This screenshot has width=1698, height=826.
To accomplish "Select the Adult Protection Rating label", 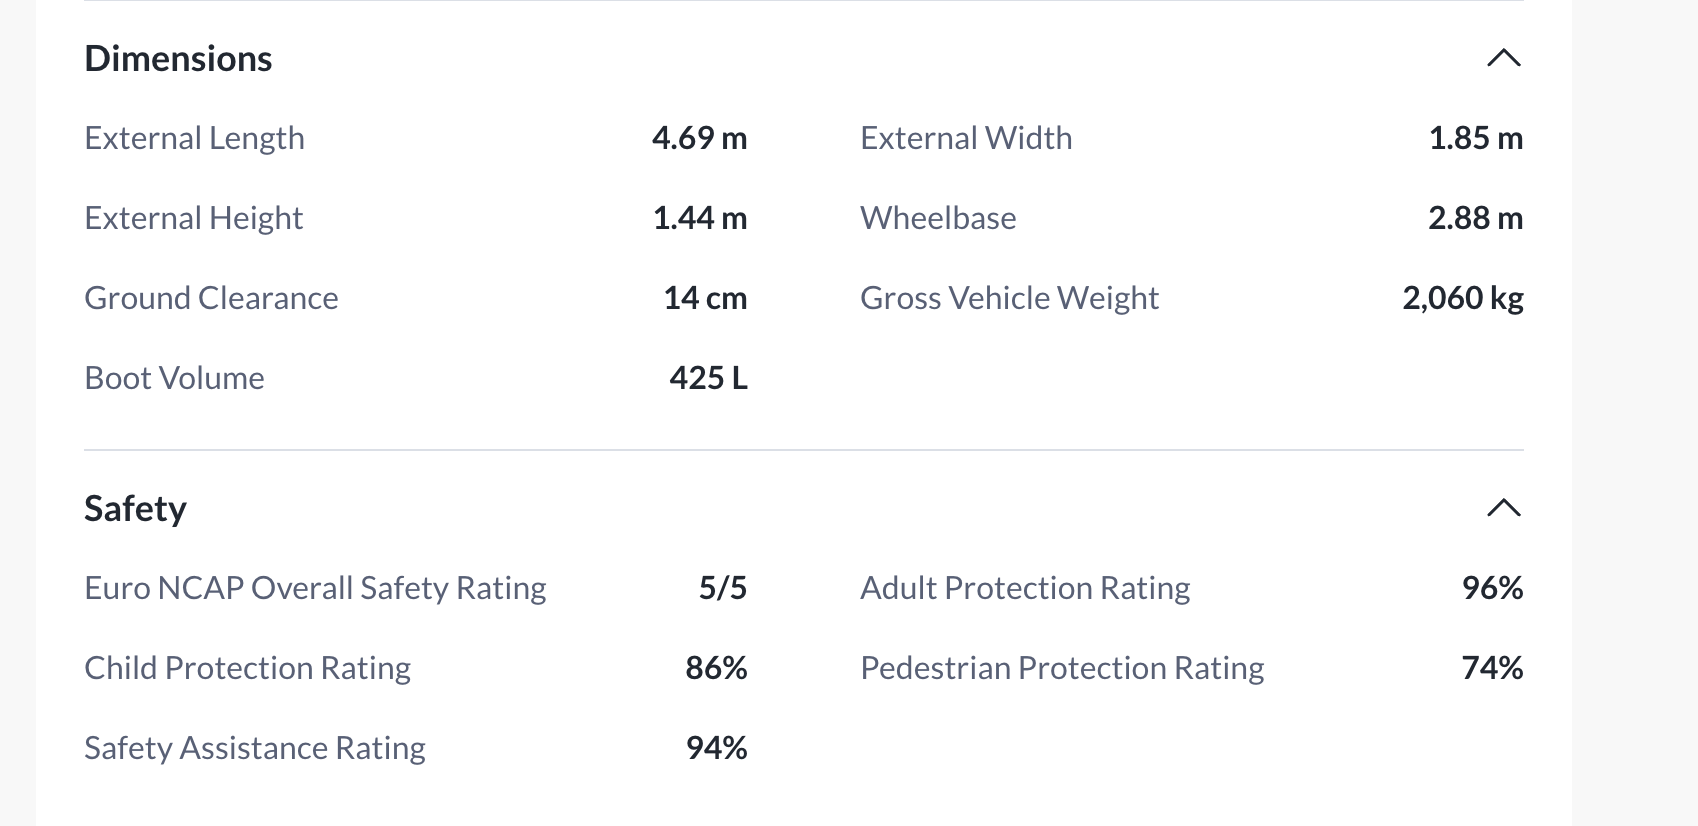I will pyautogui.click(x=1024, y=588).
